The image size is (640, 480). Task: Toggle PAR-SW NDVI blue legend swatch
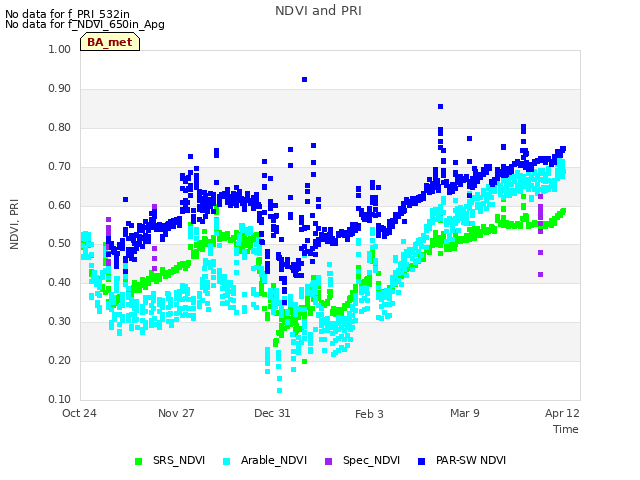click(422, 461)
